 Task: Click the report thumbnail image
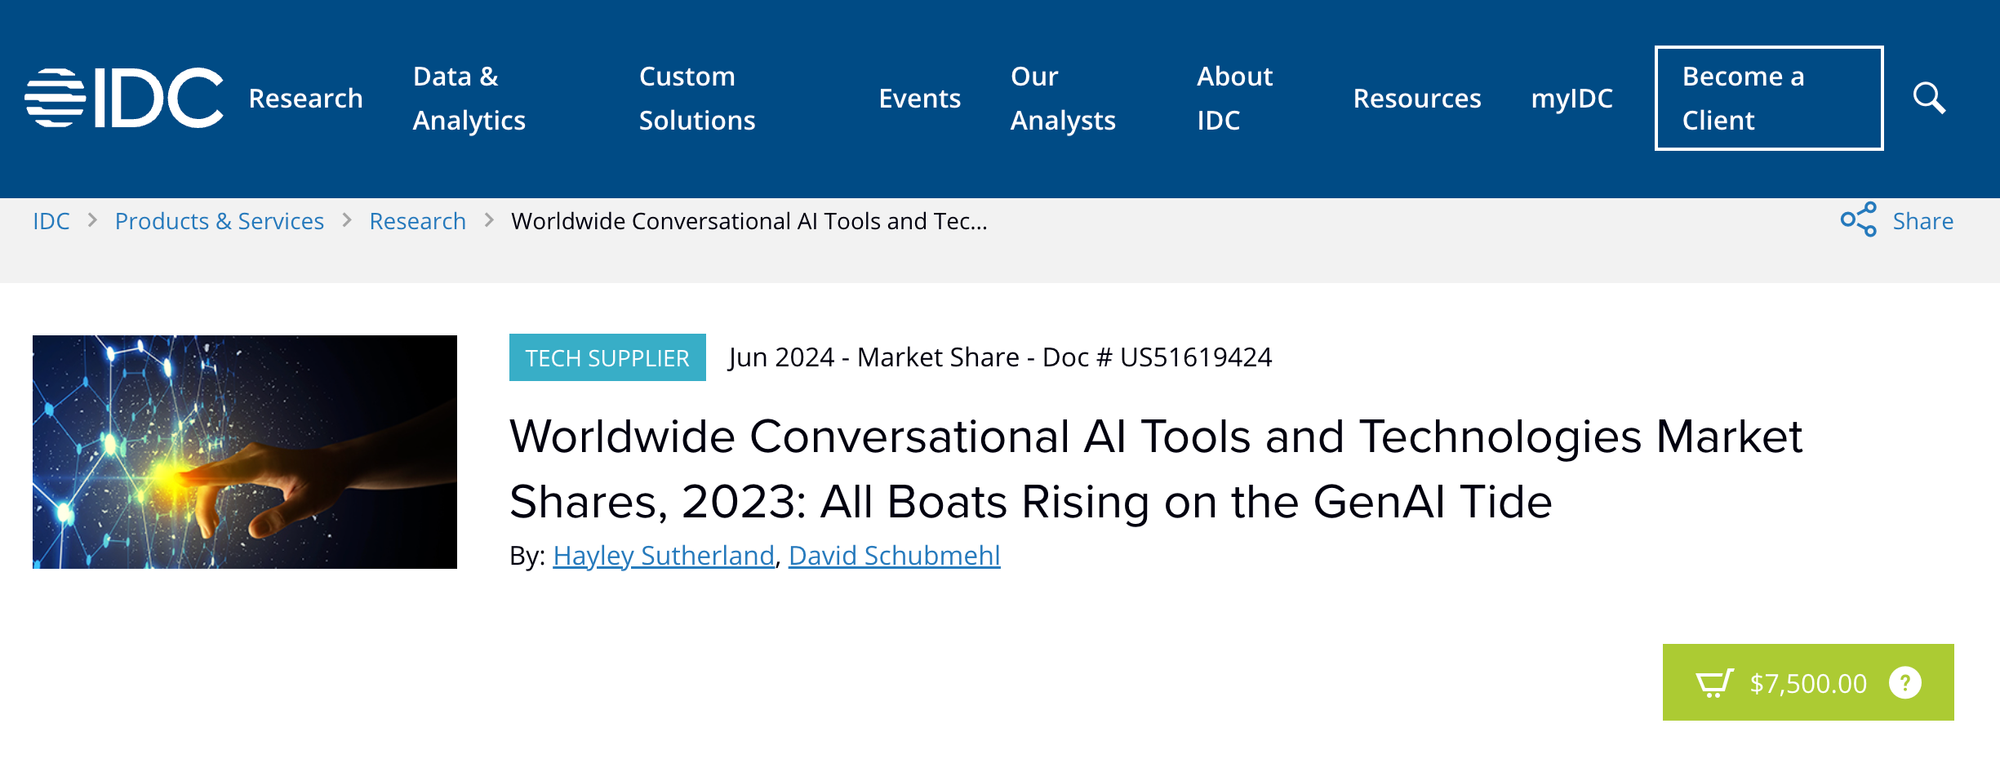click(245, 452)
